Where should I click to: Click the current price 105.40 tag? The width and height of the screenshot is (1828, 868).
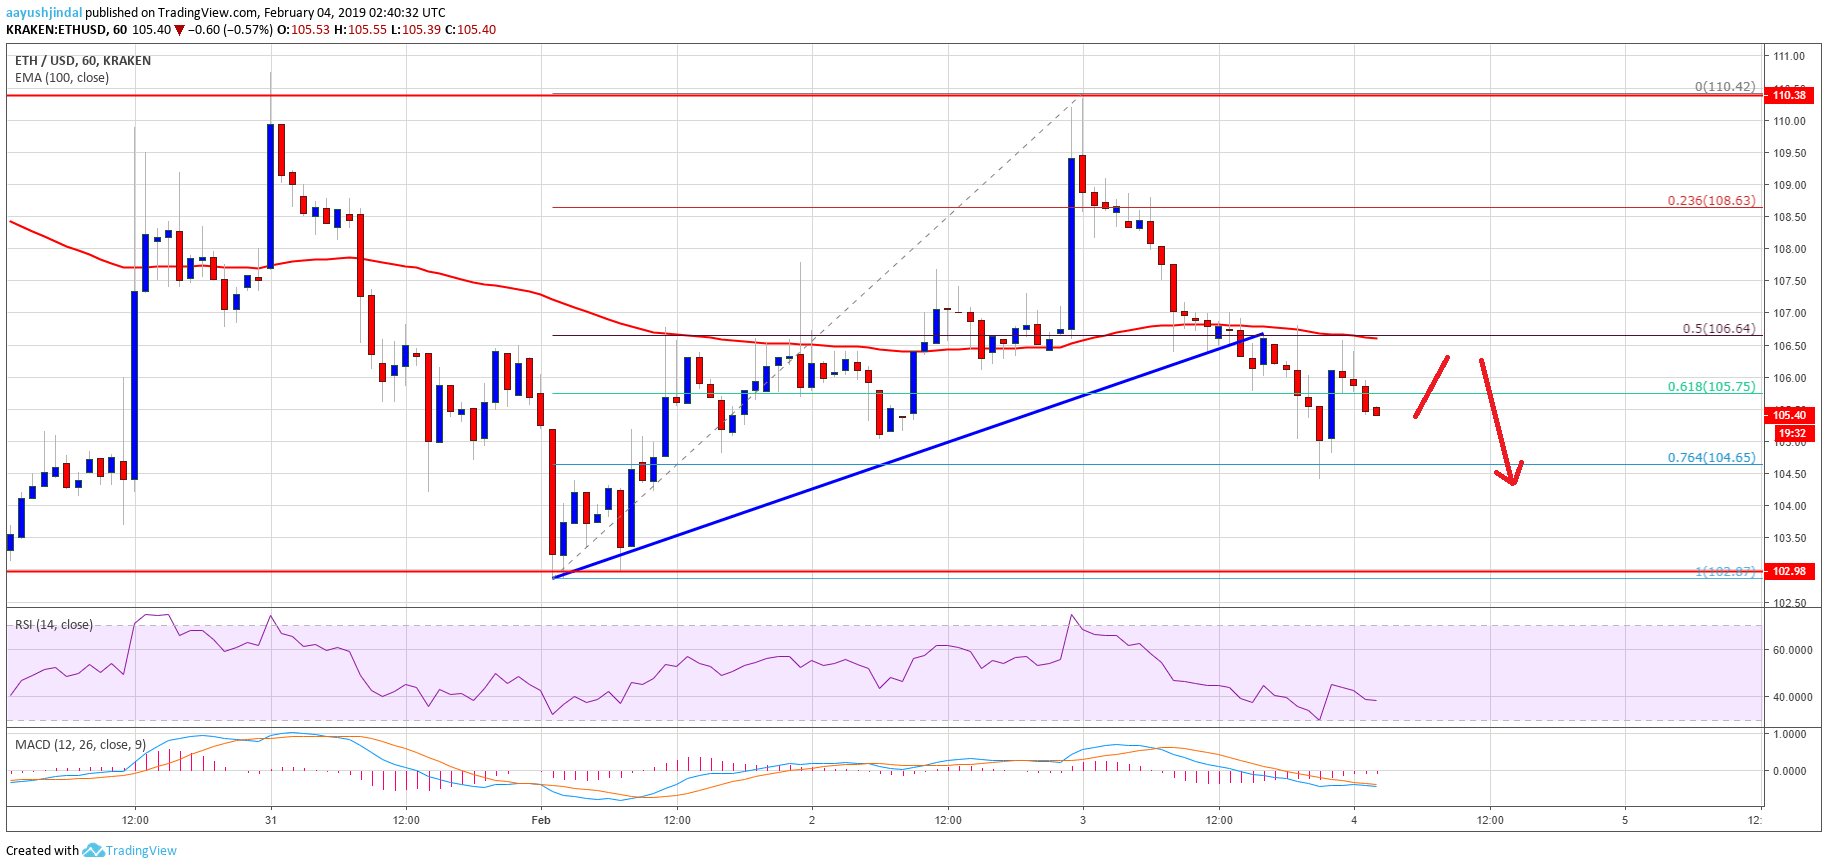(x=1790, y=415)
